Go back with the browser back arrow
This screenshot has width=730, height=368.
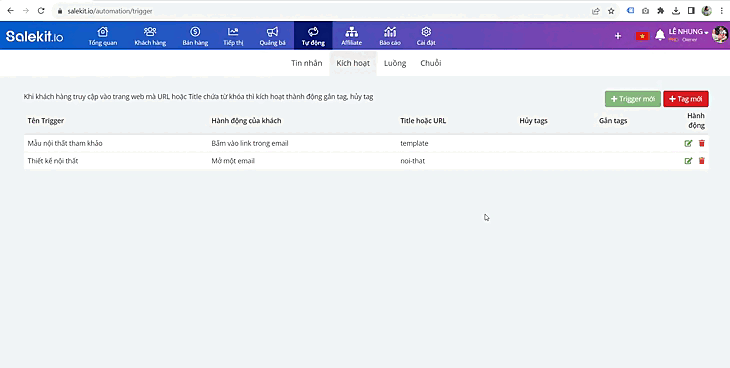point(10,11)
